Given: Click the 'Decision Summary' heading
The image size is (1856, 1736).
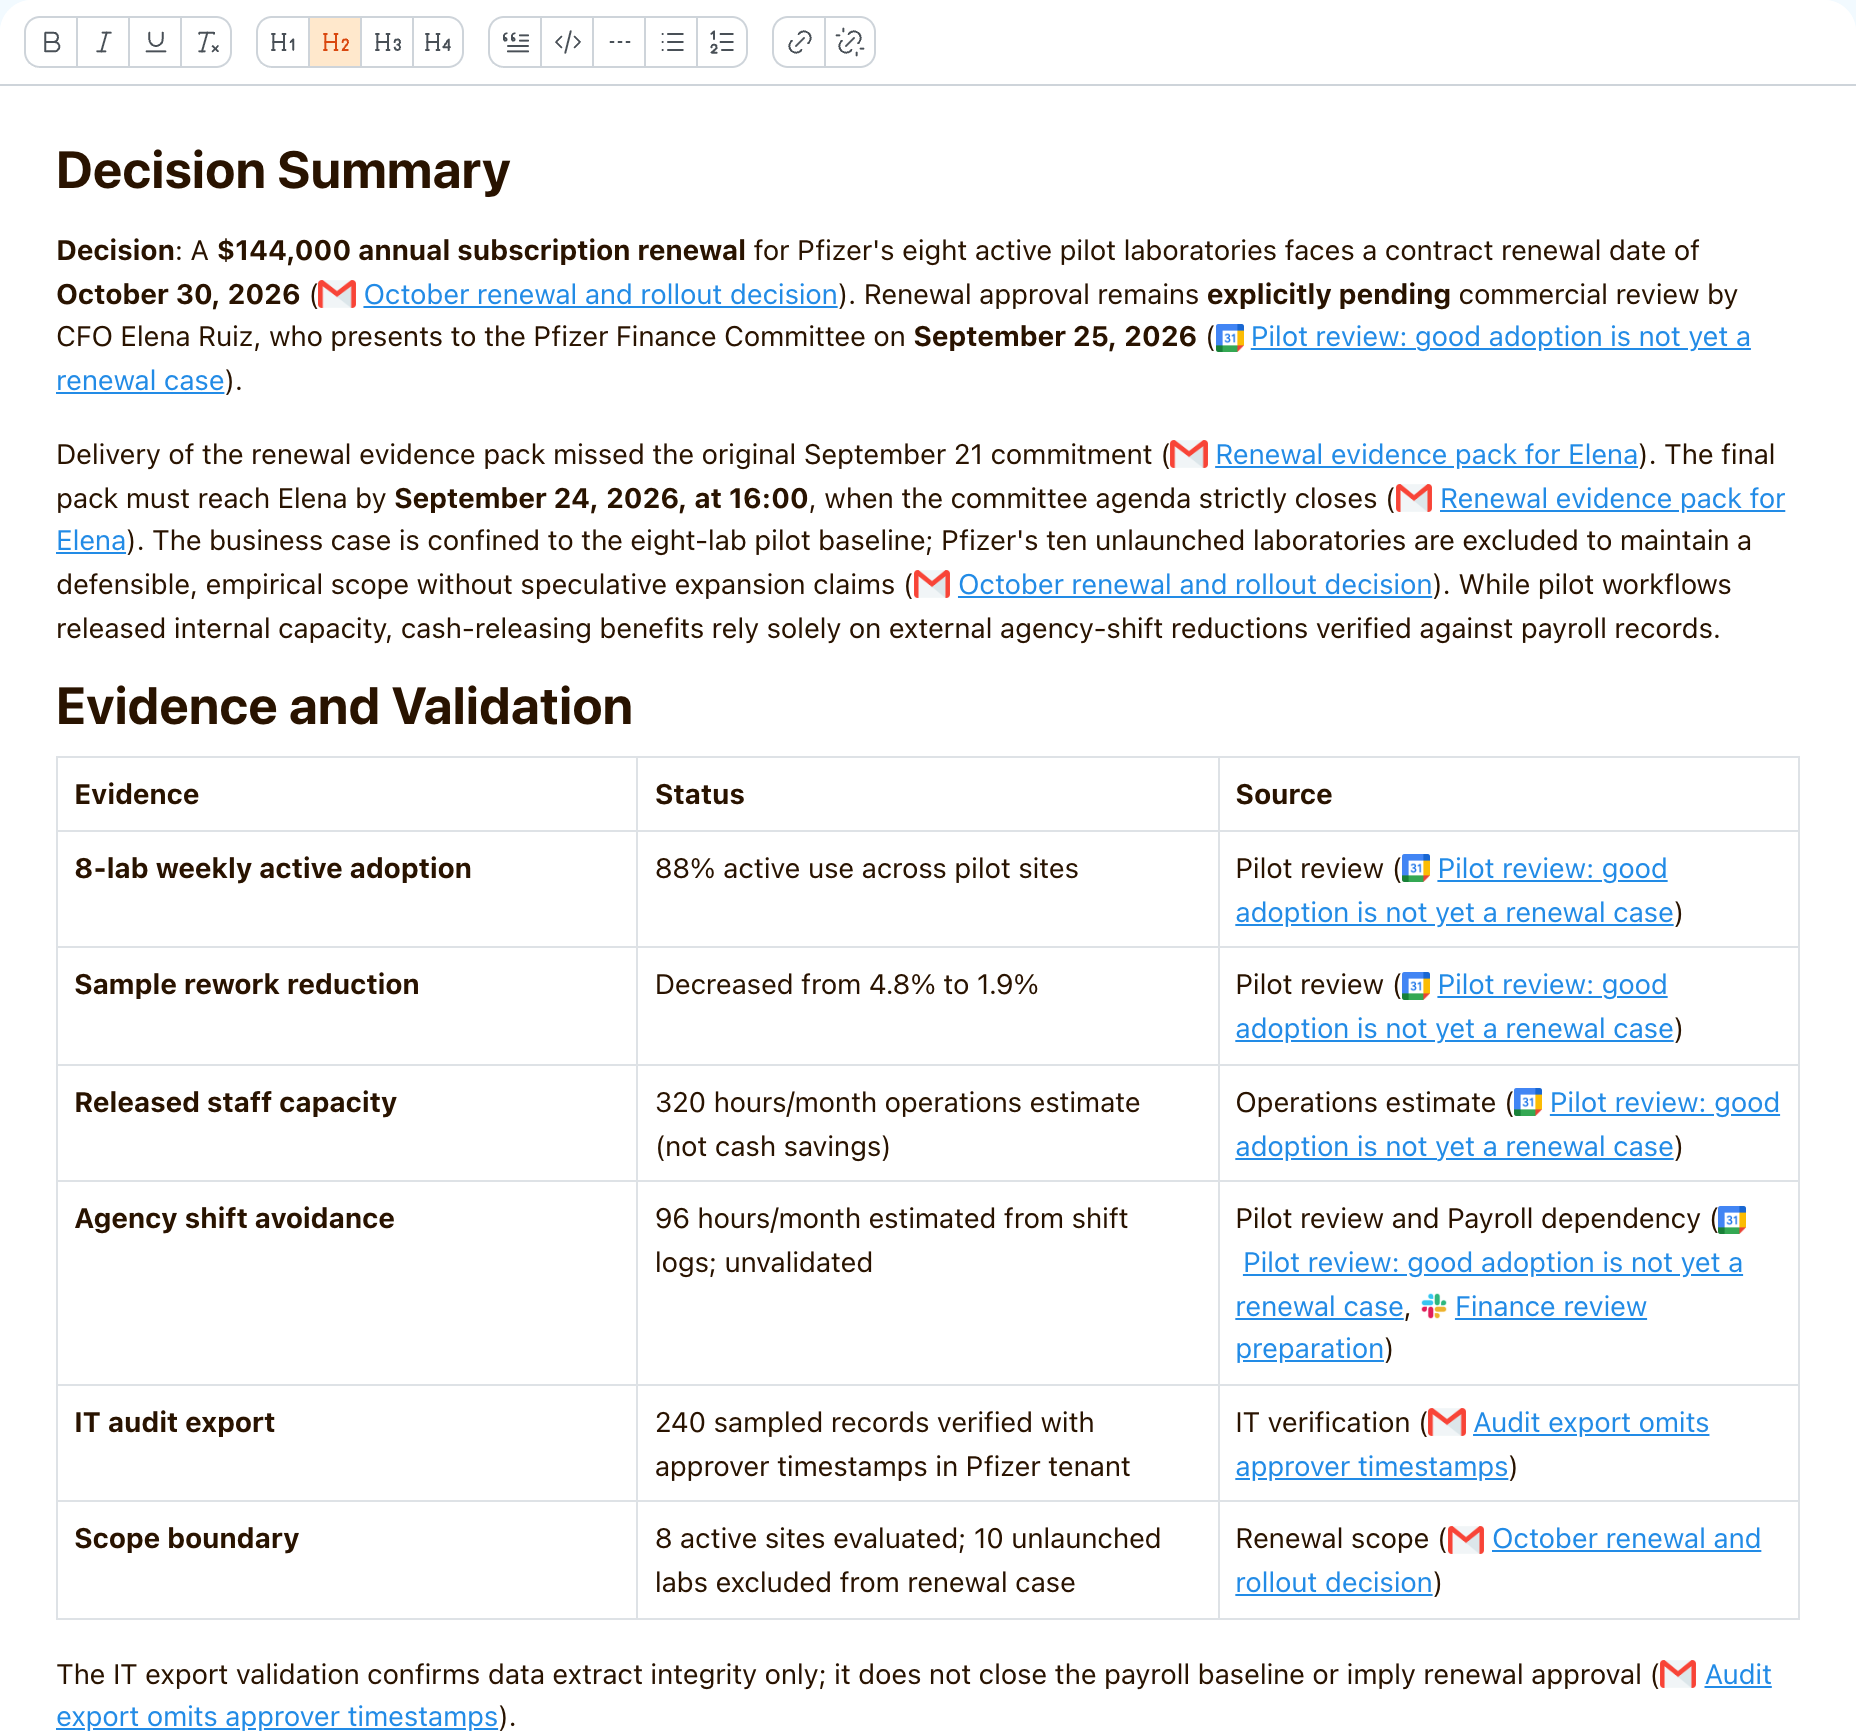Looking at the screenshot, I should (283, 170).
